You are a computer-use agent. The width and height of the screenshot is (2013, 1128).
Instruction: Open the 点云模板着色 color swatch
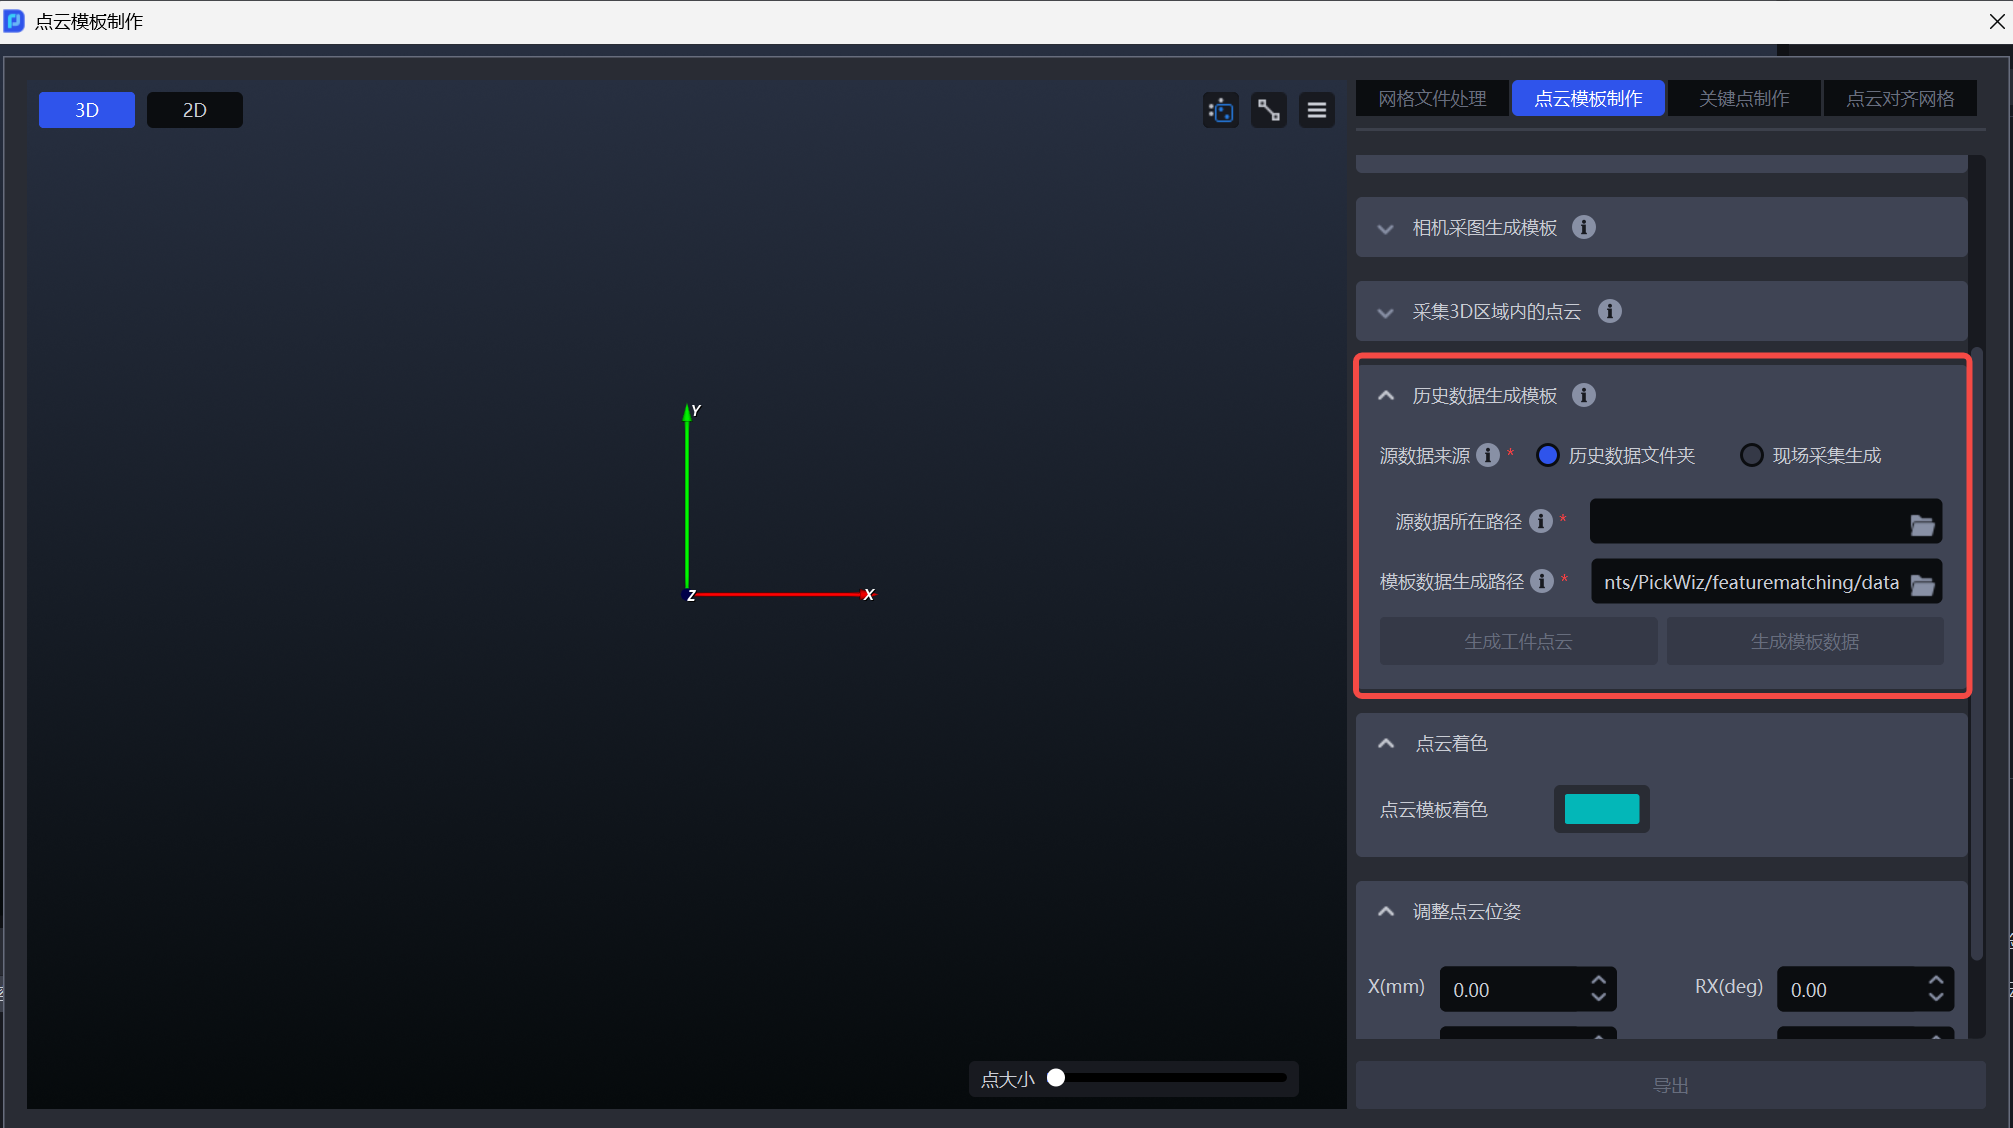pos(1601,809)
